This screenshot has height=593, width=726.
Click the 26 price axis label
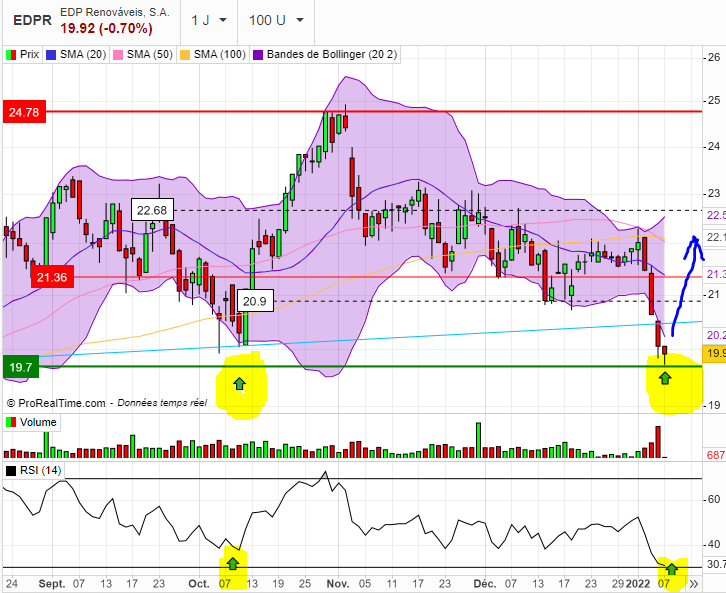point(714,57)
